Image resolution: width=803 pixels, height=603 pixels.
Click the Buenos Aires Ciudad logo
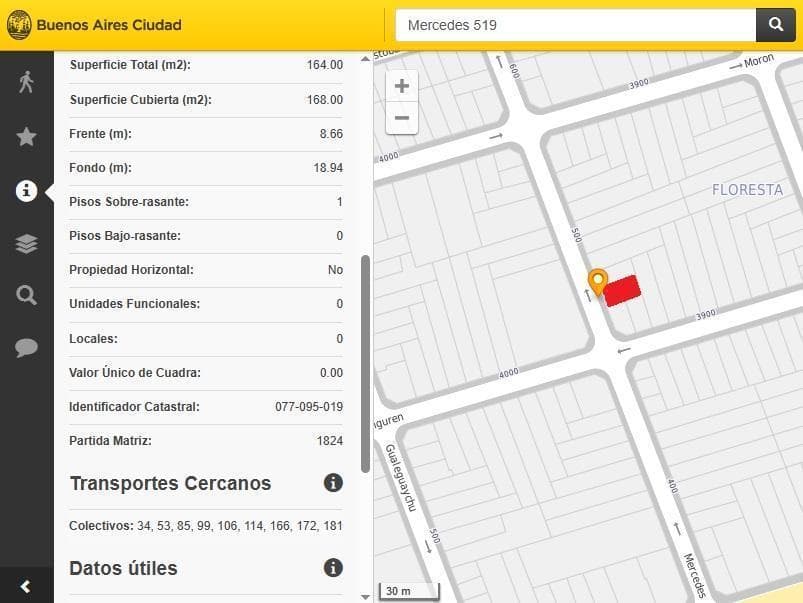pos(94,25)
